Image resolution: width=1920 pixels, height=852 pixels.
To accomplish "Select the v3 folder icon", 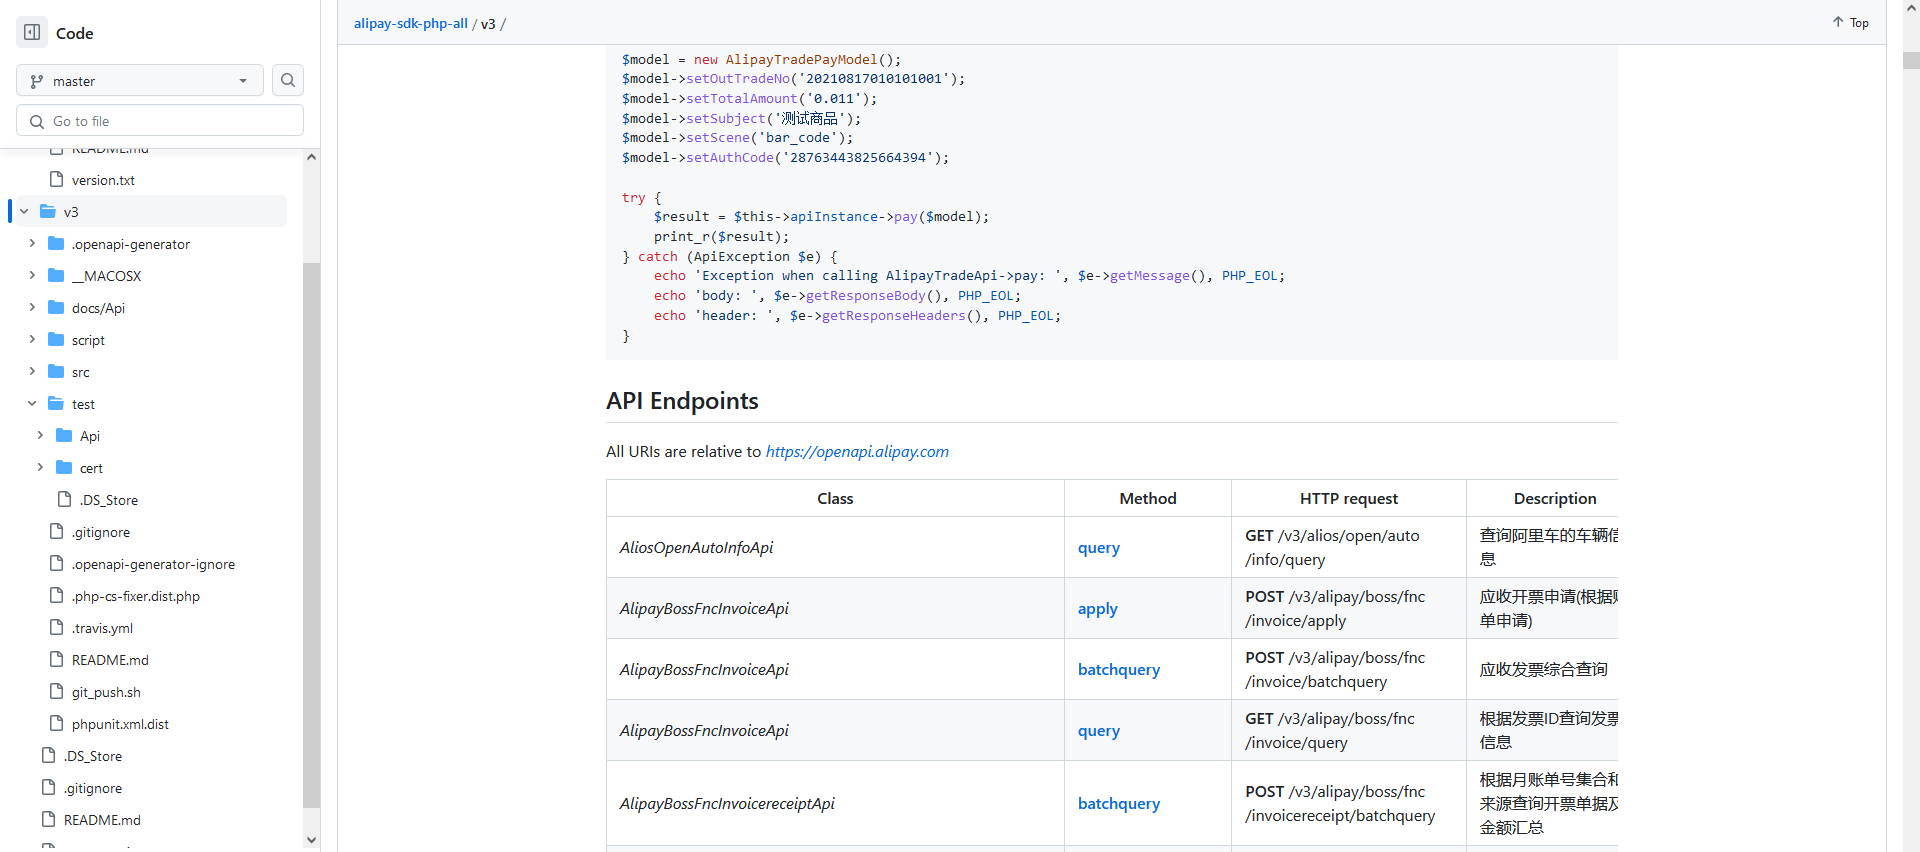I will [x=48, y=211].
